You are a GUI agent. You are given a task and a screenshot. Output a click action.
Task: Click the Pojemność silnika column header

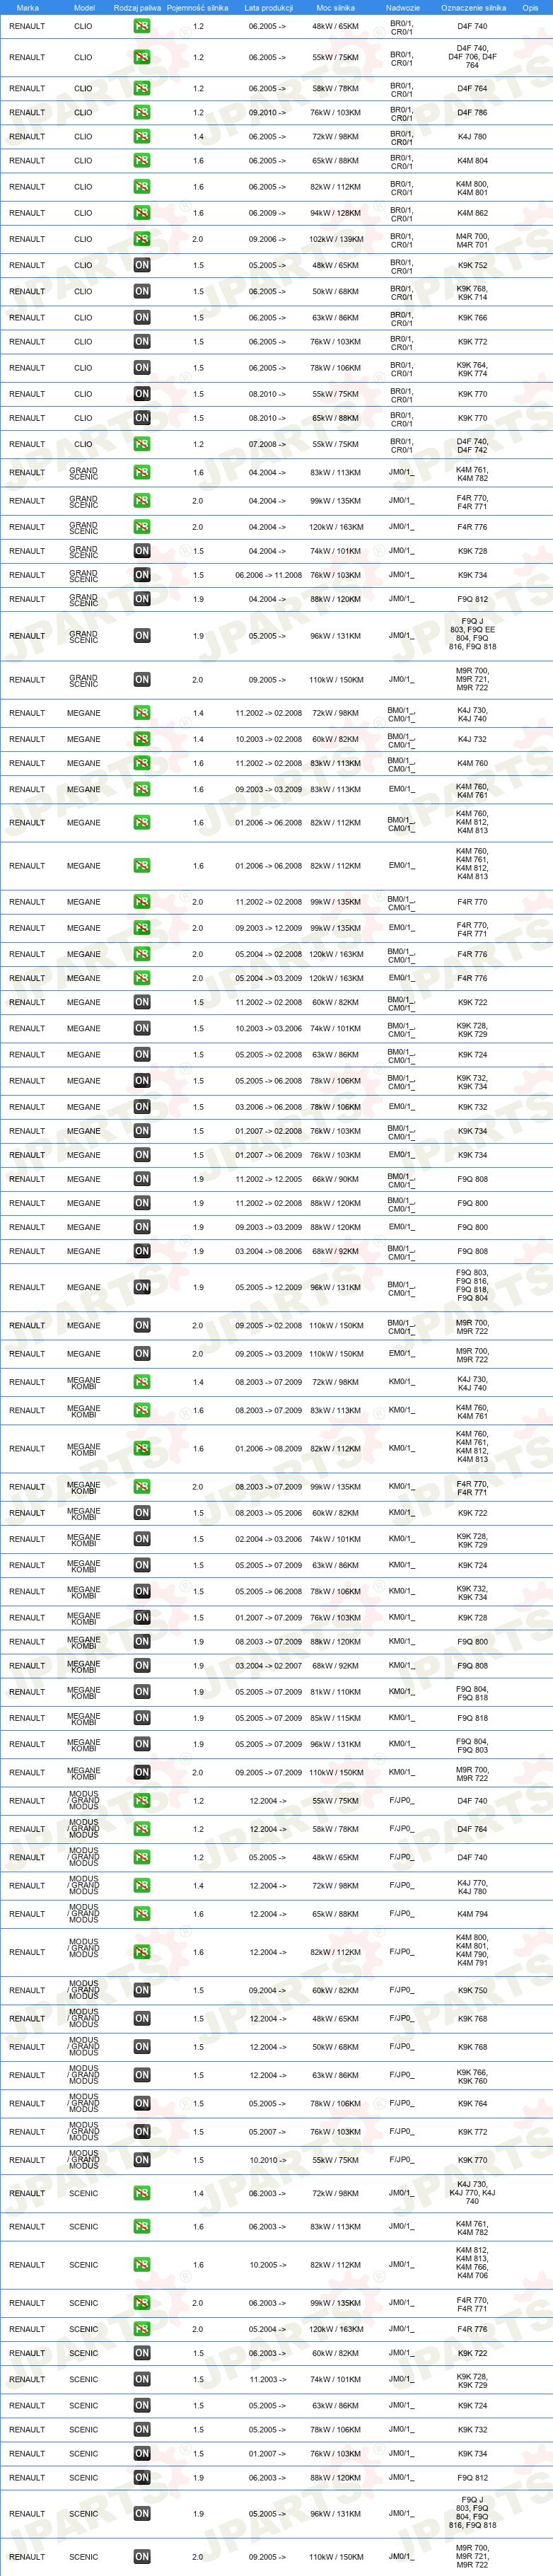pos(197,8)
